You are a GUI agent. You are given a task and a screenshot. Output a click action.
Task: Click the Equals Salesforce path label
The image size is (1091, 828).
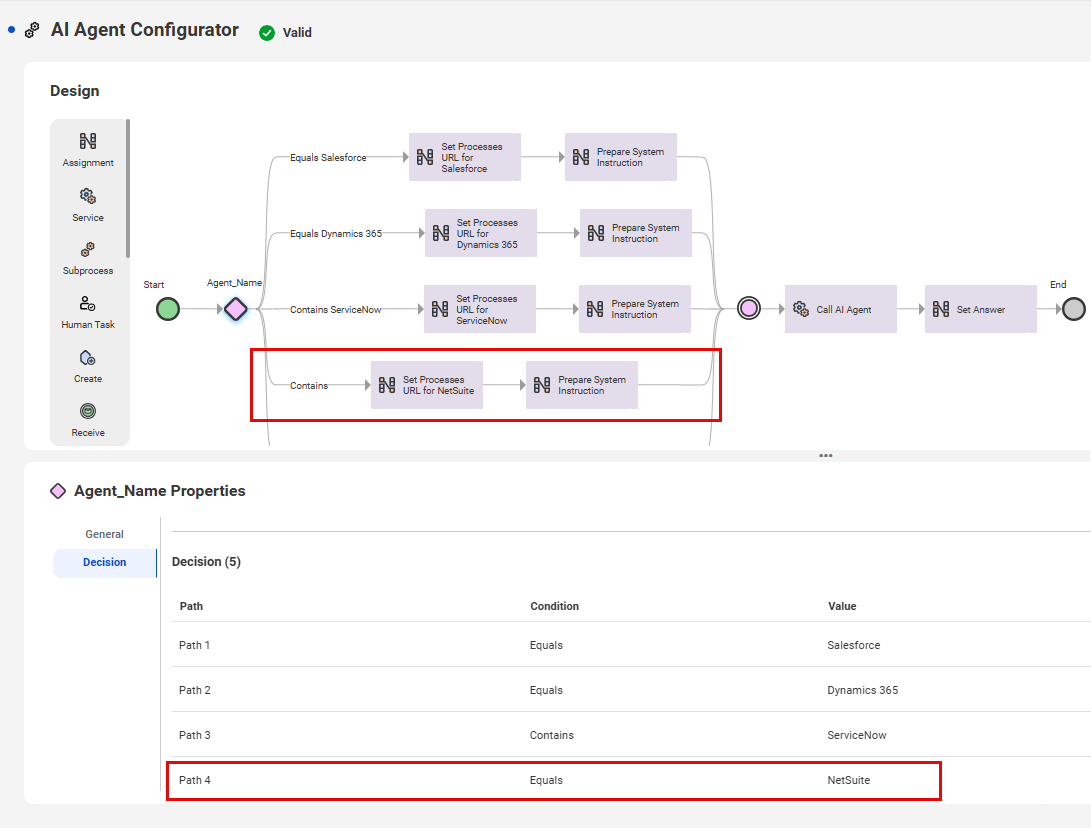(x=328, y=158)
